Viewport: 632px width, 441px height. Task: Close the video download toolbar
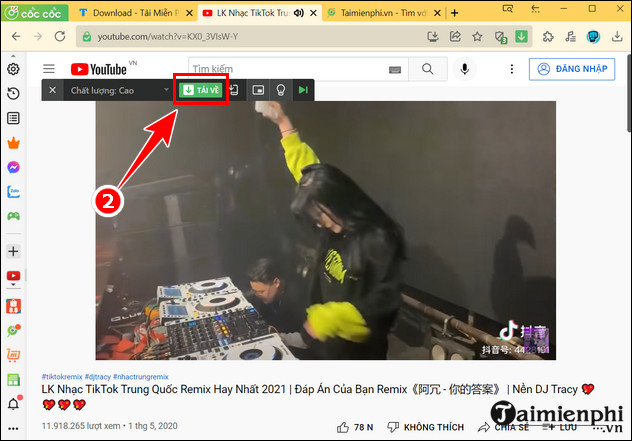[x=51, y=90]
